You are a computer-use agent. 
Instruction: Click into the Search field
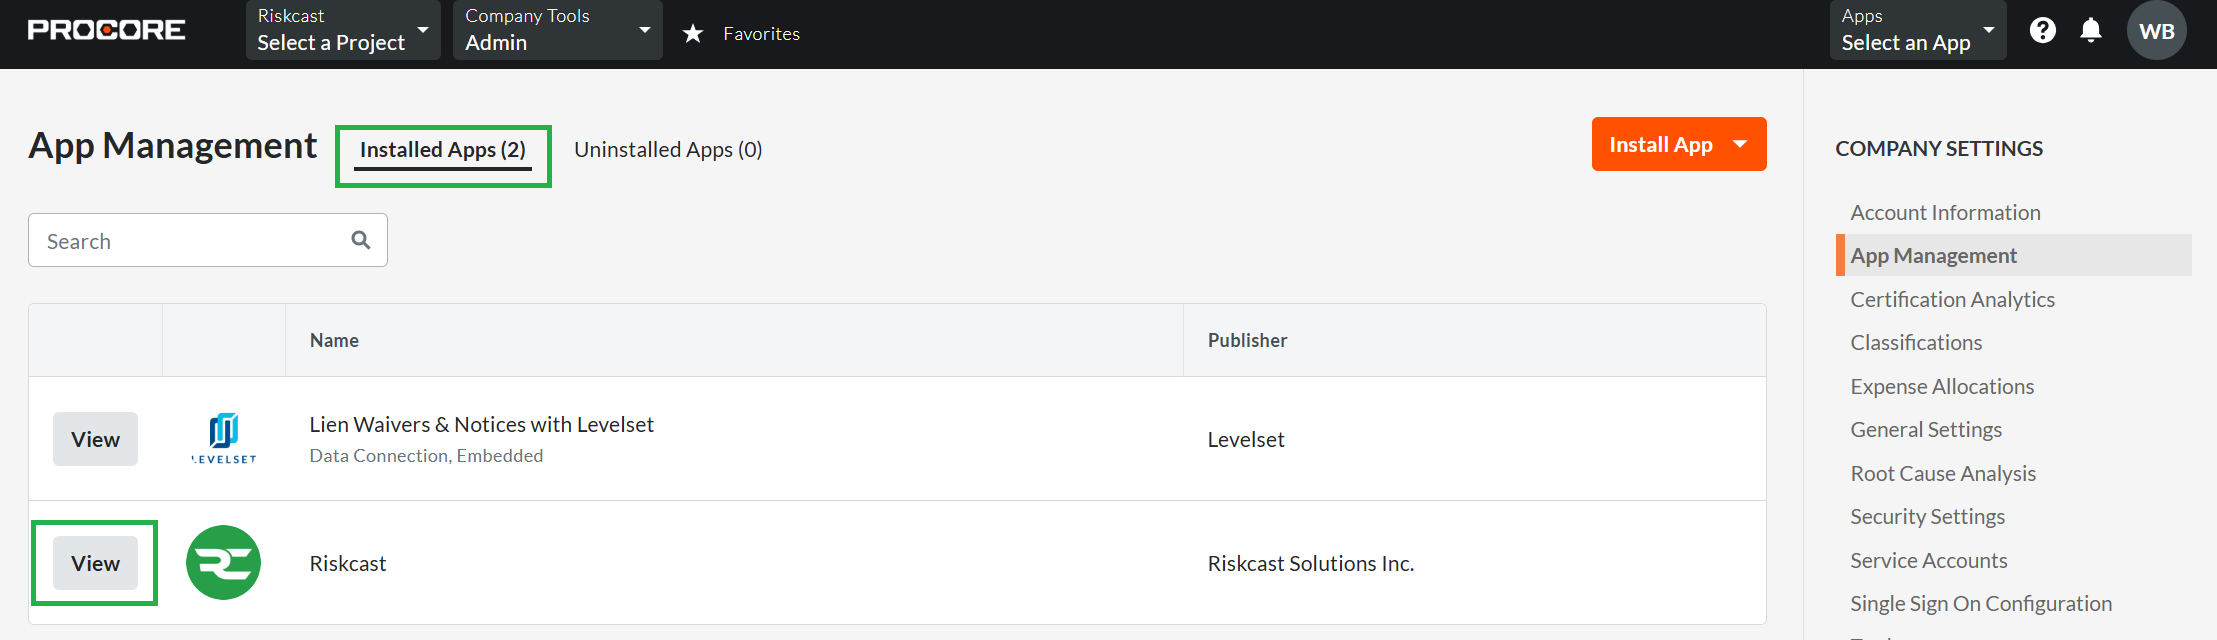pos(190,241)
